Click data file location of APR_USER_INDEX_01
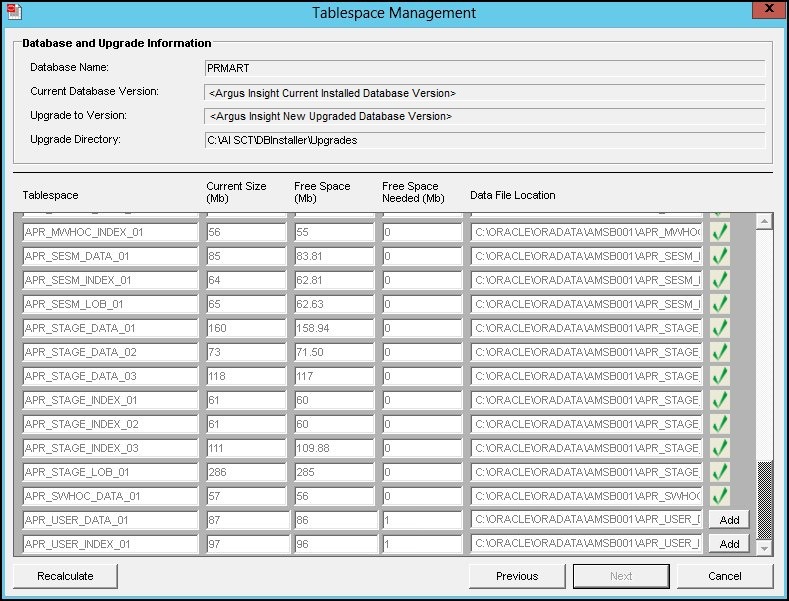Viewport: 789px width, 601px height. pyautogui.click(x=587, y=544)
